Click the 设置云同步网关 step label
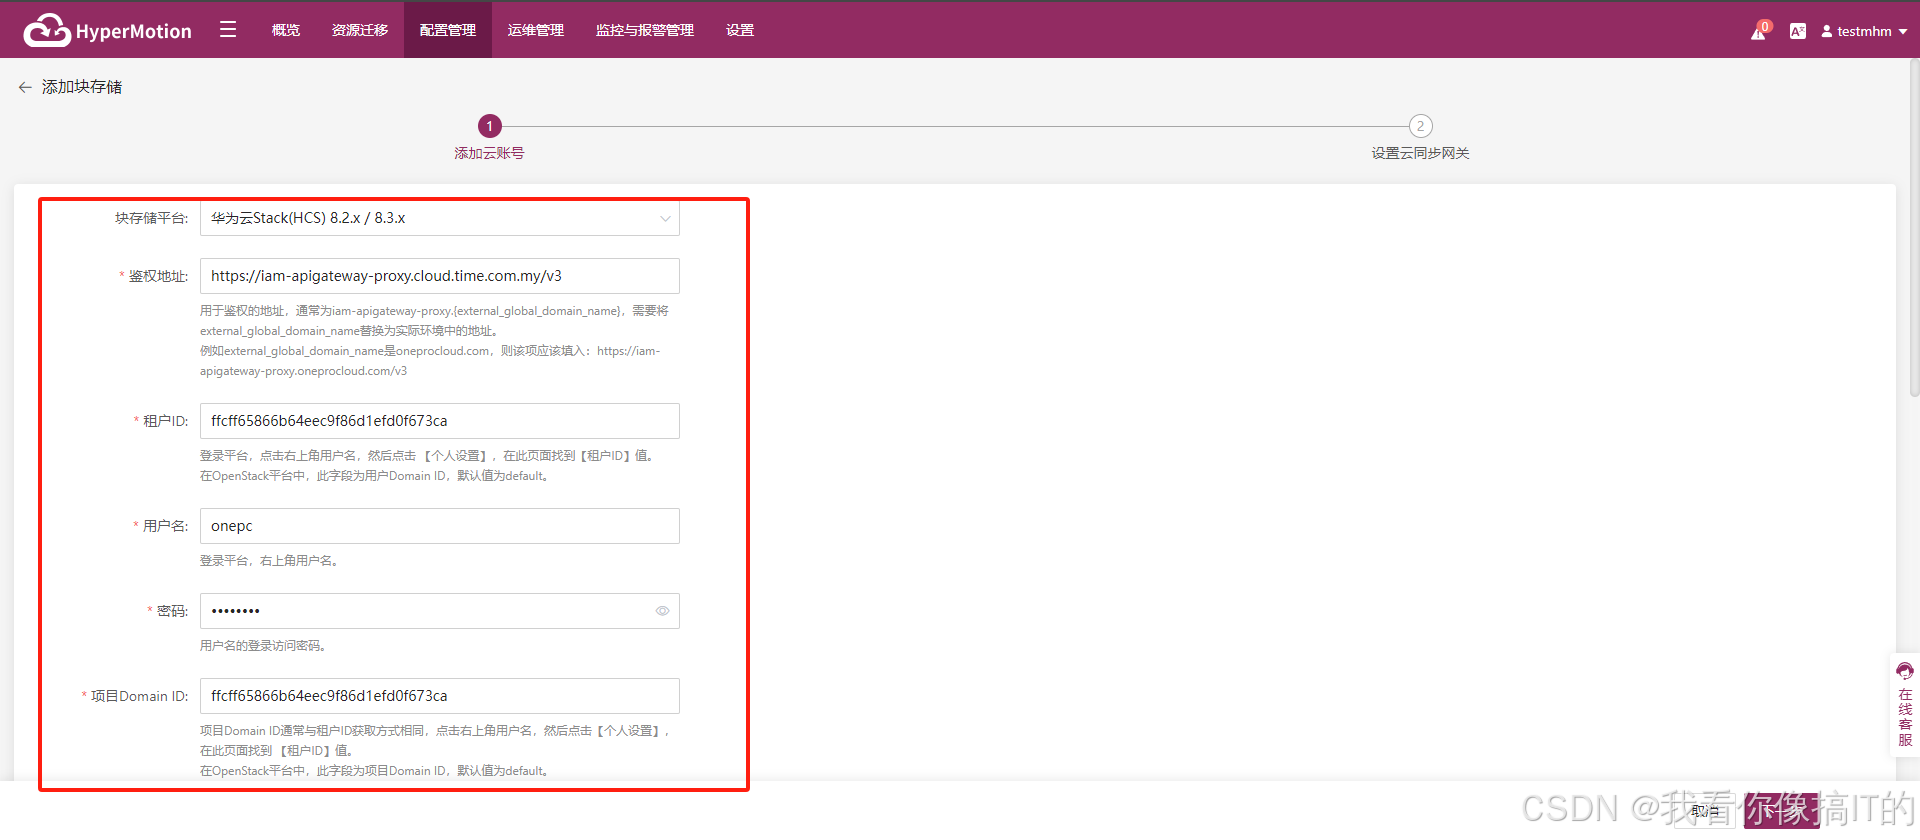Image resolution: width=1920 pixels, height=840 pixels. pyautogui.click(x=1420, y=153)
